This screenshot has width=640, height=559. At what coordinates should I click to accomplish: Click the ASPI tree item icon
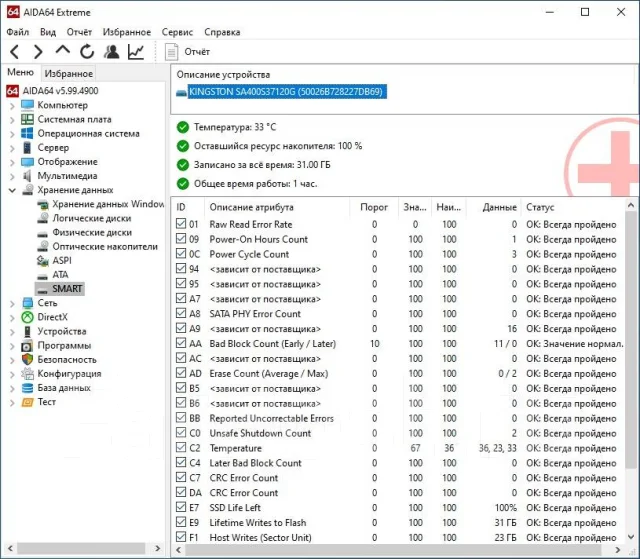coord(42,260)
